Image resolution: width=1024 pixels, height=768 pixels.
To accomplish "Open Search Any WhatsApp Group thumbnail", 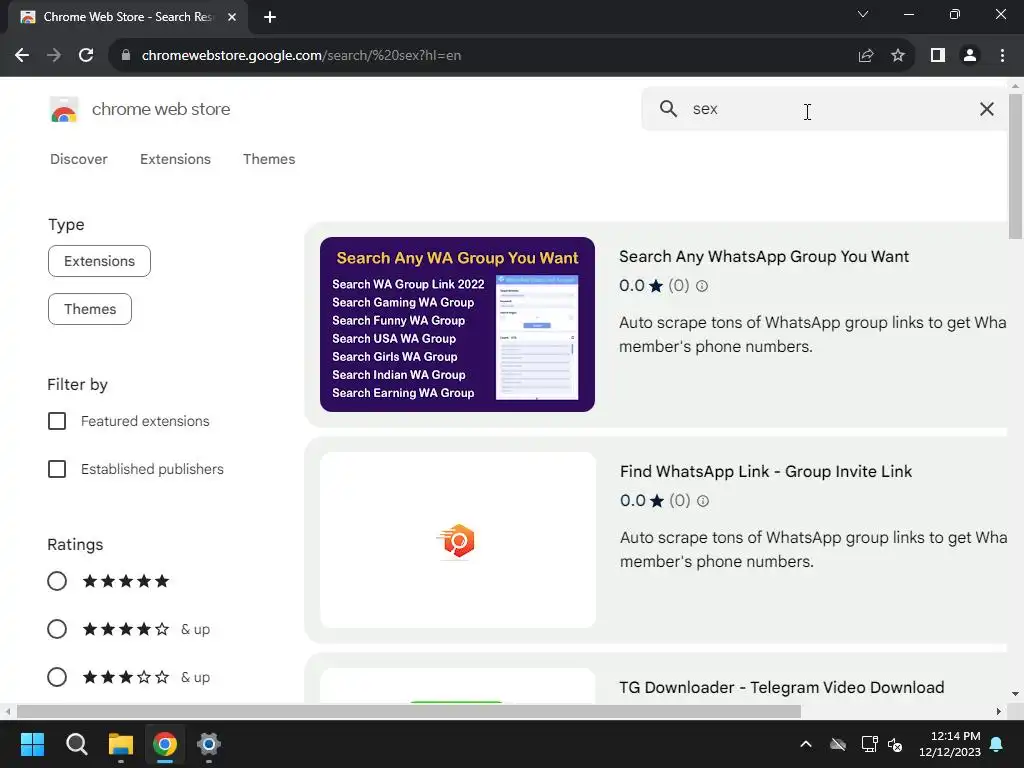I will [457, 325].
